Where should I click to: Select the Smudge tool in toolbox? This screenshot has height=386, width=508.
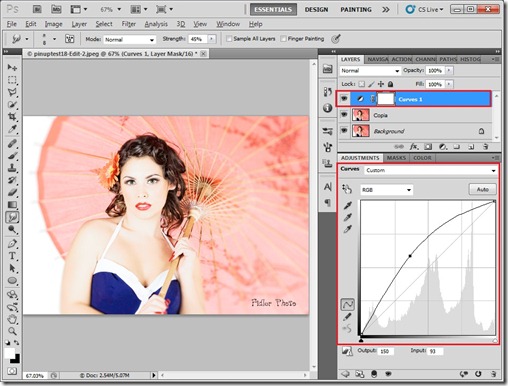[12, 217]
